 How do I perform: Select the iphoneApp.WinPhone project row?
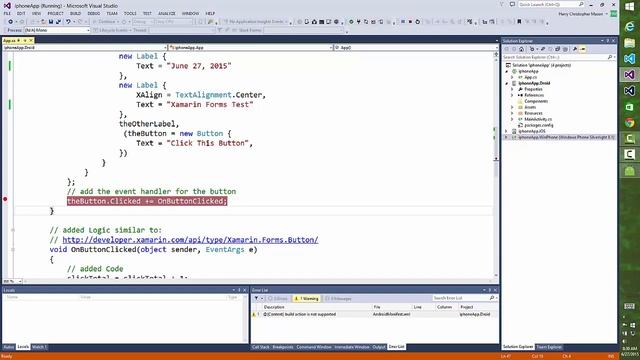560,137
